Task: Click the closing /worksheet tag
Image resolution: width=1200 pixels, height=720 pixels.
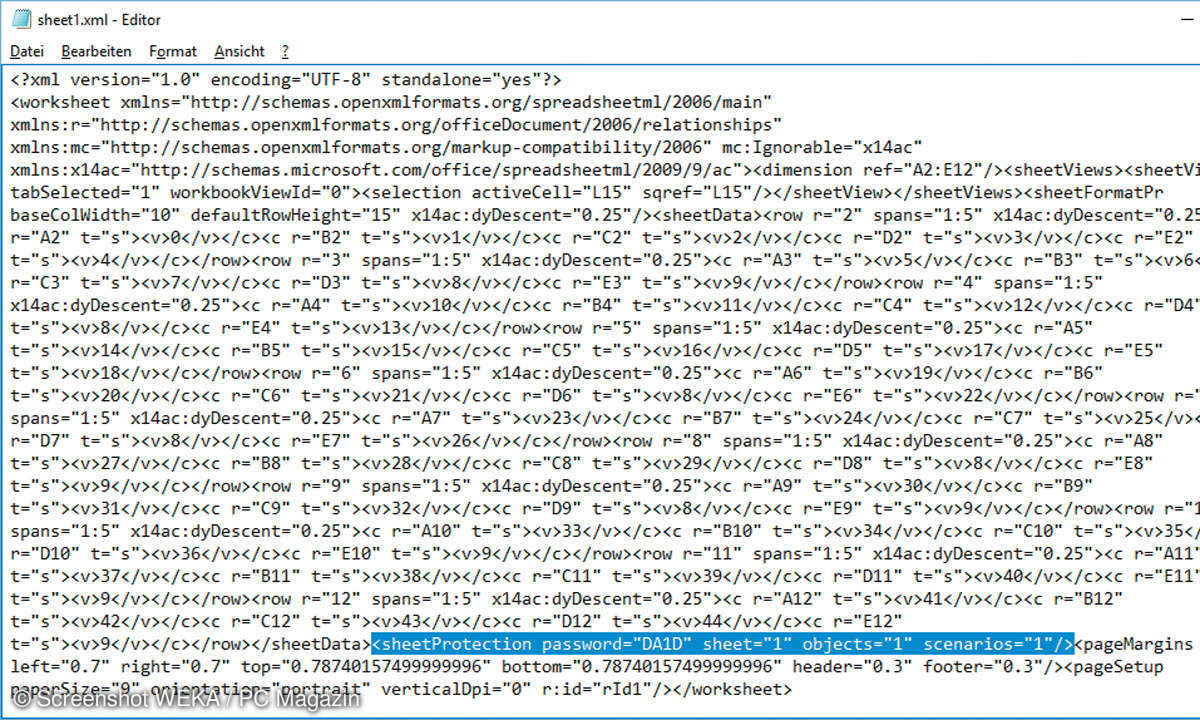Action: (x=731, y=690)
